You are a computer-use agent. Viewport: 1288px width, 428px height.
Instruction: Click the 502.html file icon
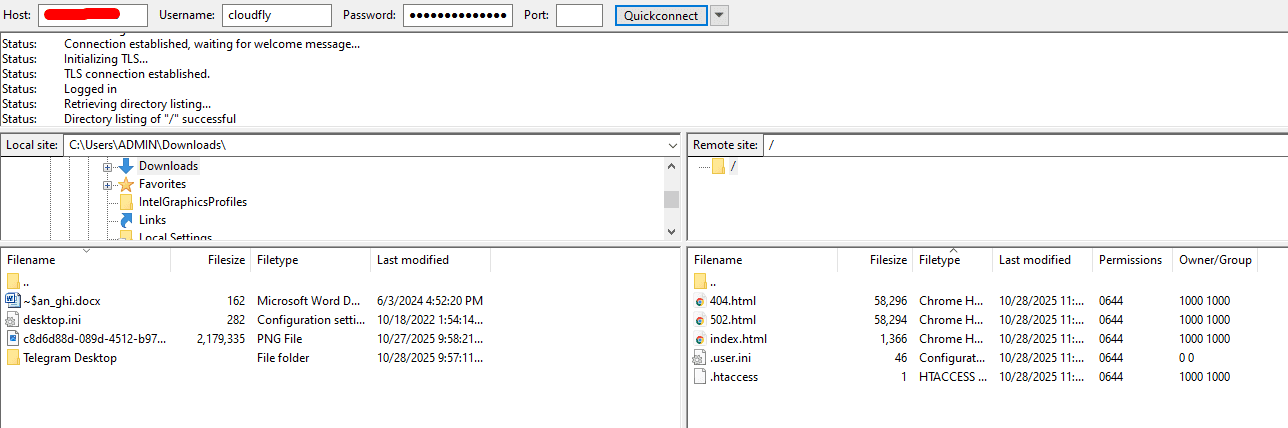(700, 320)
